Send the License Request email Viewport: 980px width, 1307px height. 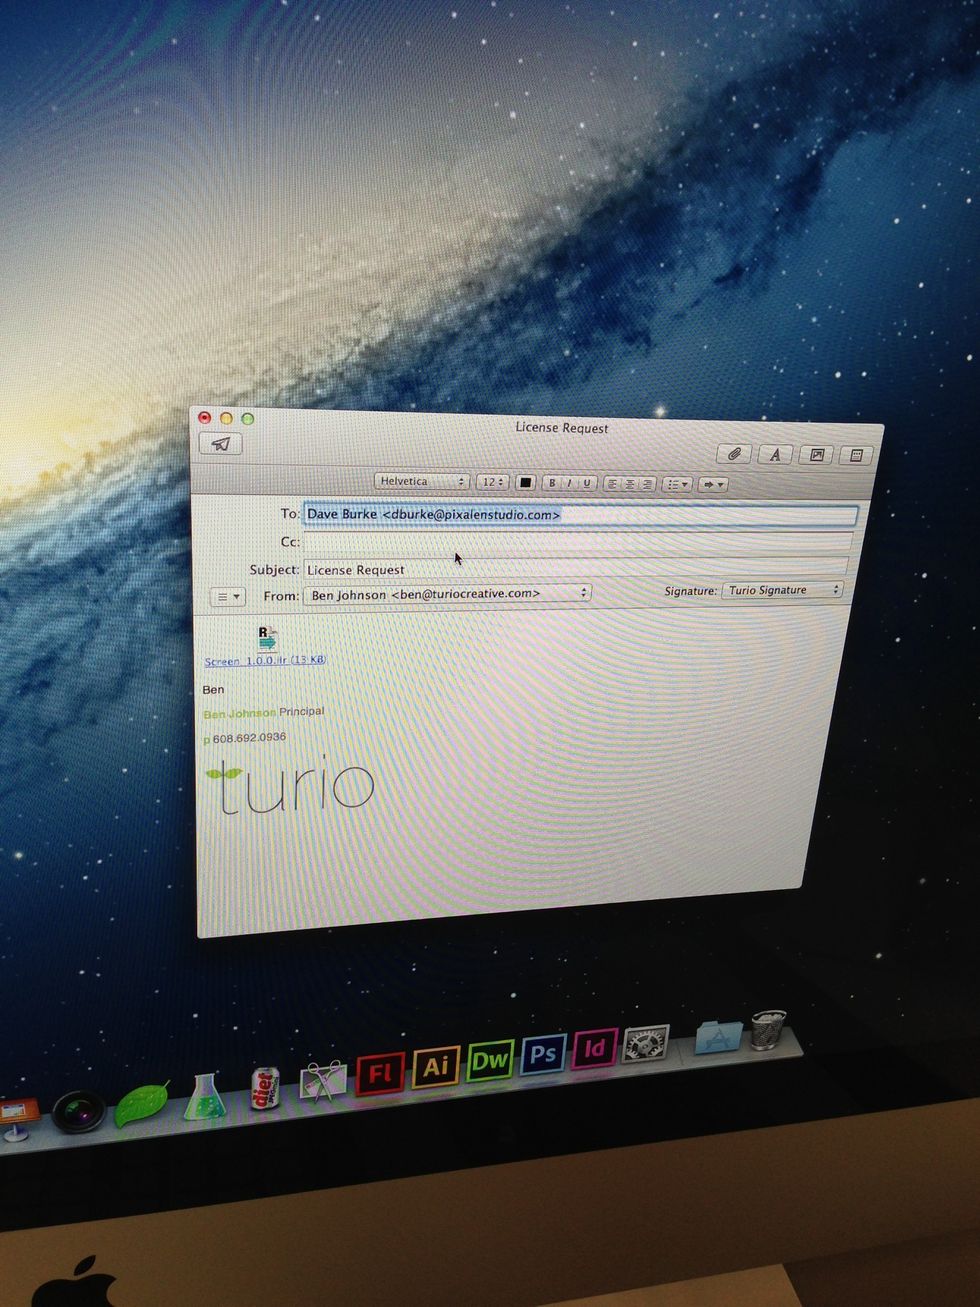(221, 445)
